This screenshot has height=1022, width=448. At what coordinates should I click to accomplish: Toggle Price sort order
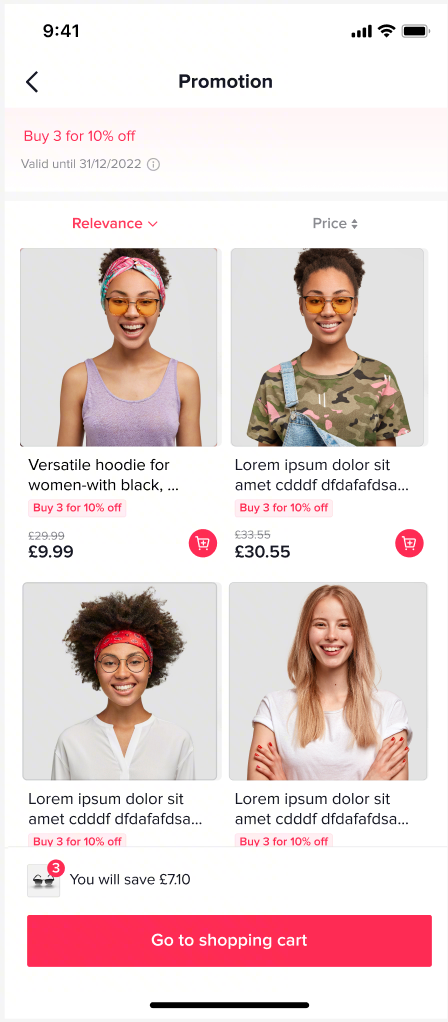pos(335,224)
